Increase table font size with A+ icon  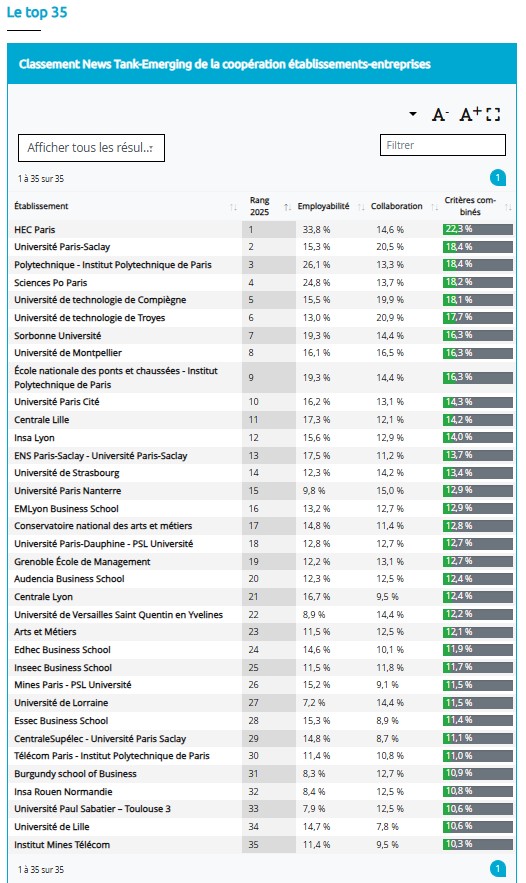[x=470, y=114]
